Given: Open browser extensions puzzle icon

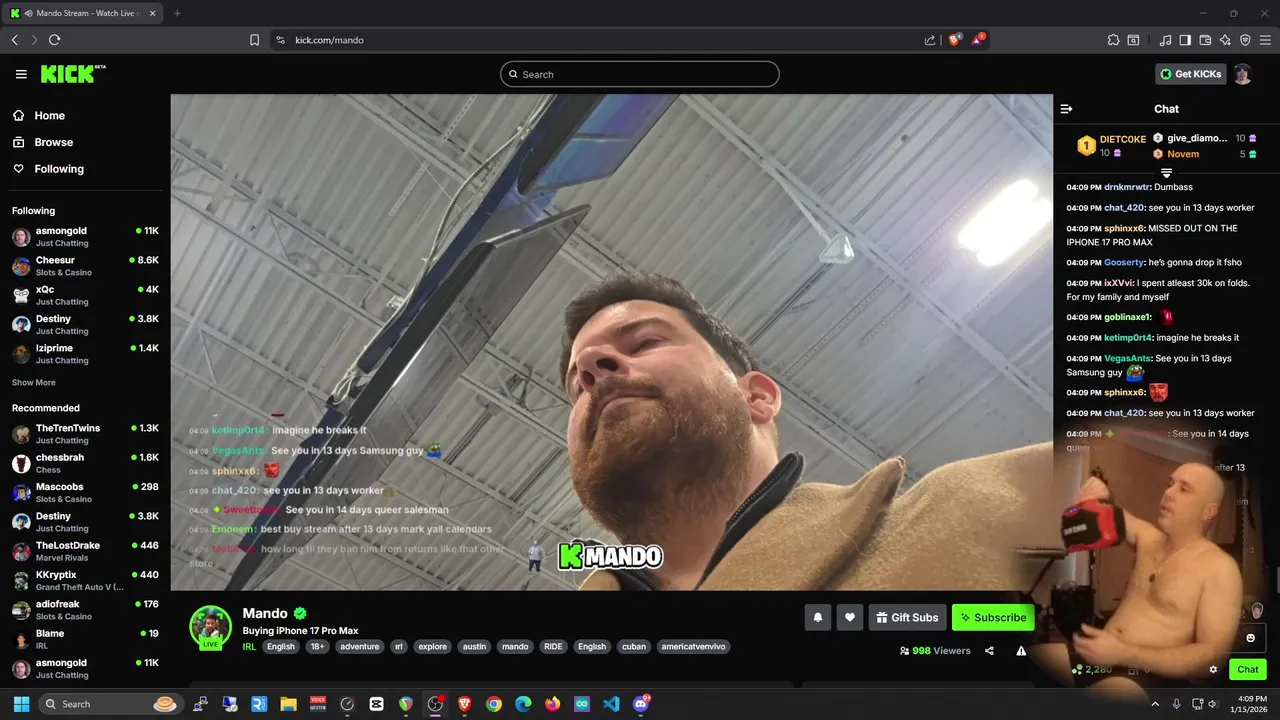Looking at the screenshot, I should [1113, 40].
